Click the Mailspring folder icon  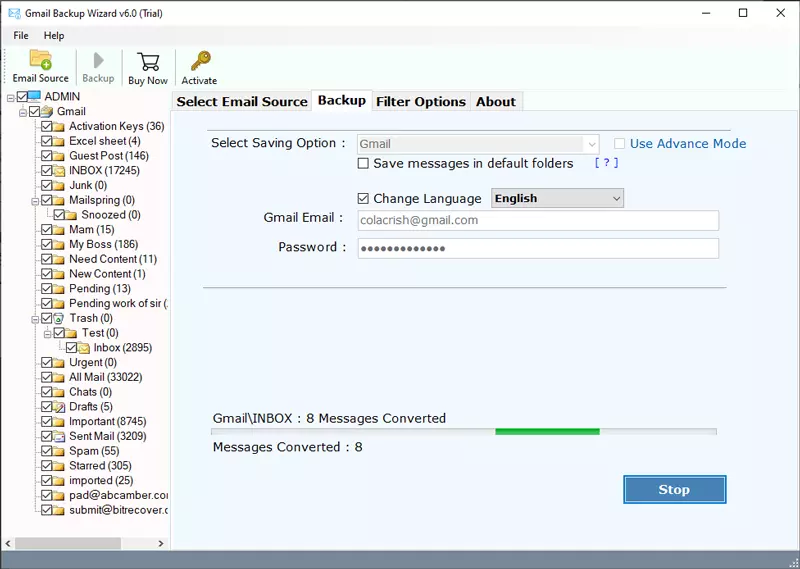pos(59,200)
